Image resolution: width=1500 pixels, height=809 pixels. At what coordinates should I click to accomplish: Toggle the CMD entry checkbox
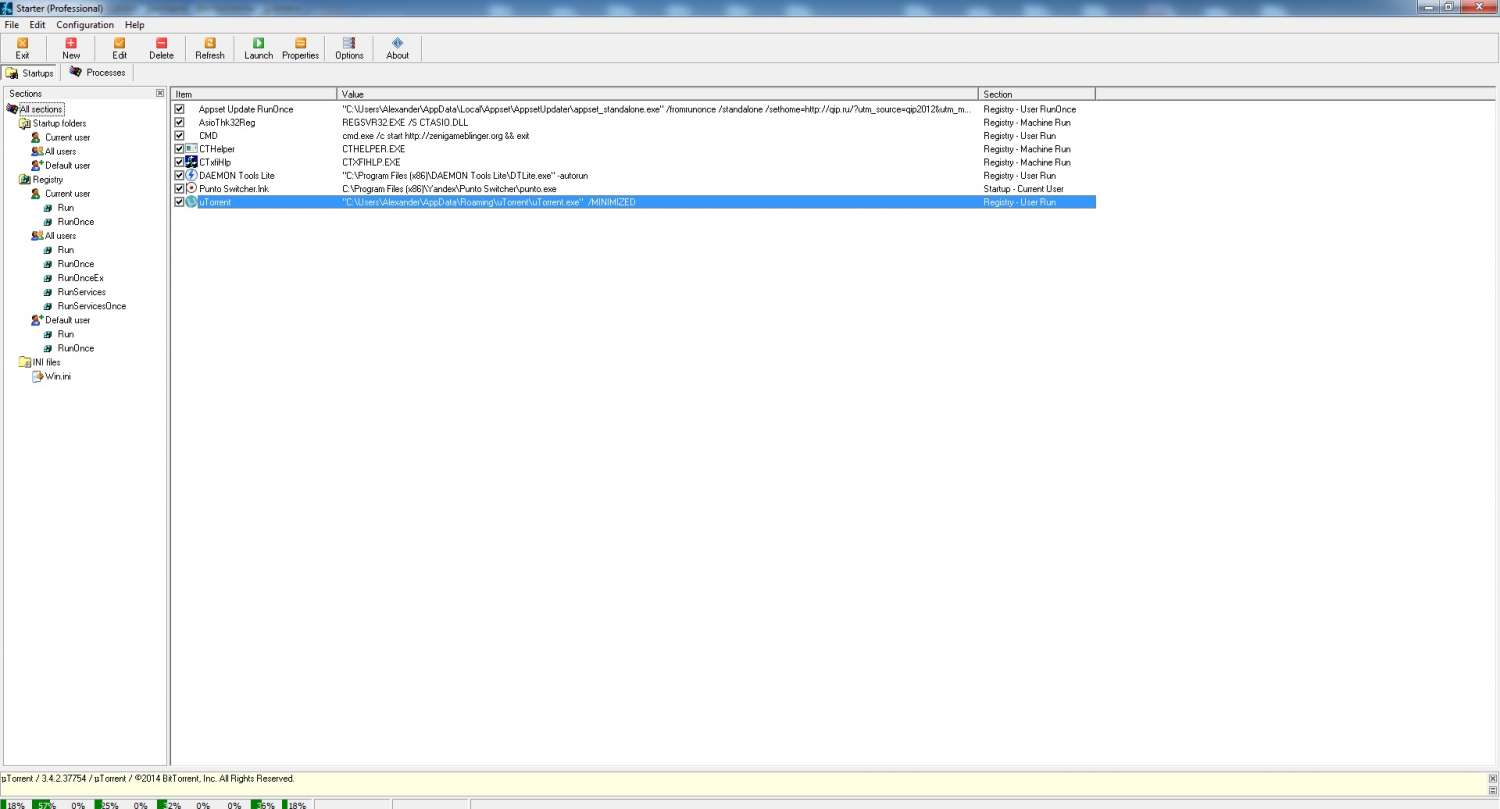pyautogui.click(x=180, y=135)
